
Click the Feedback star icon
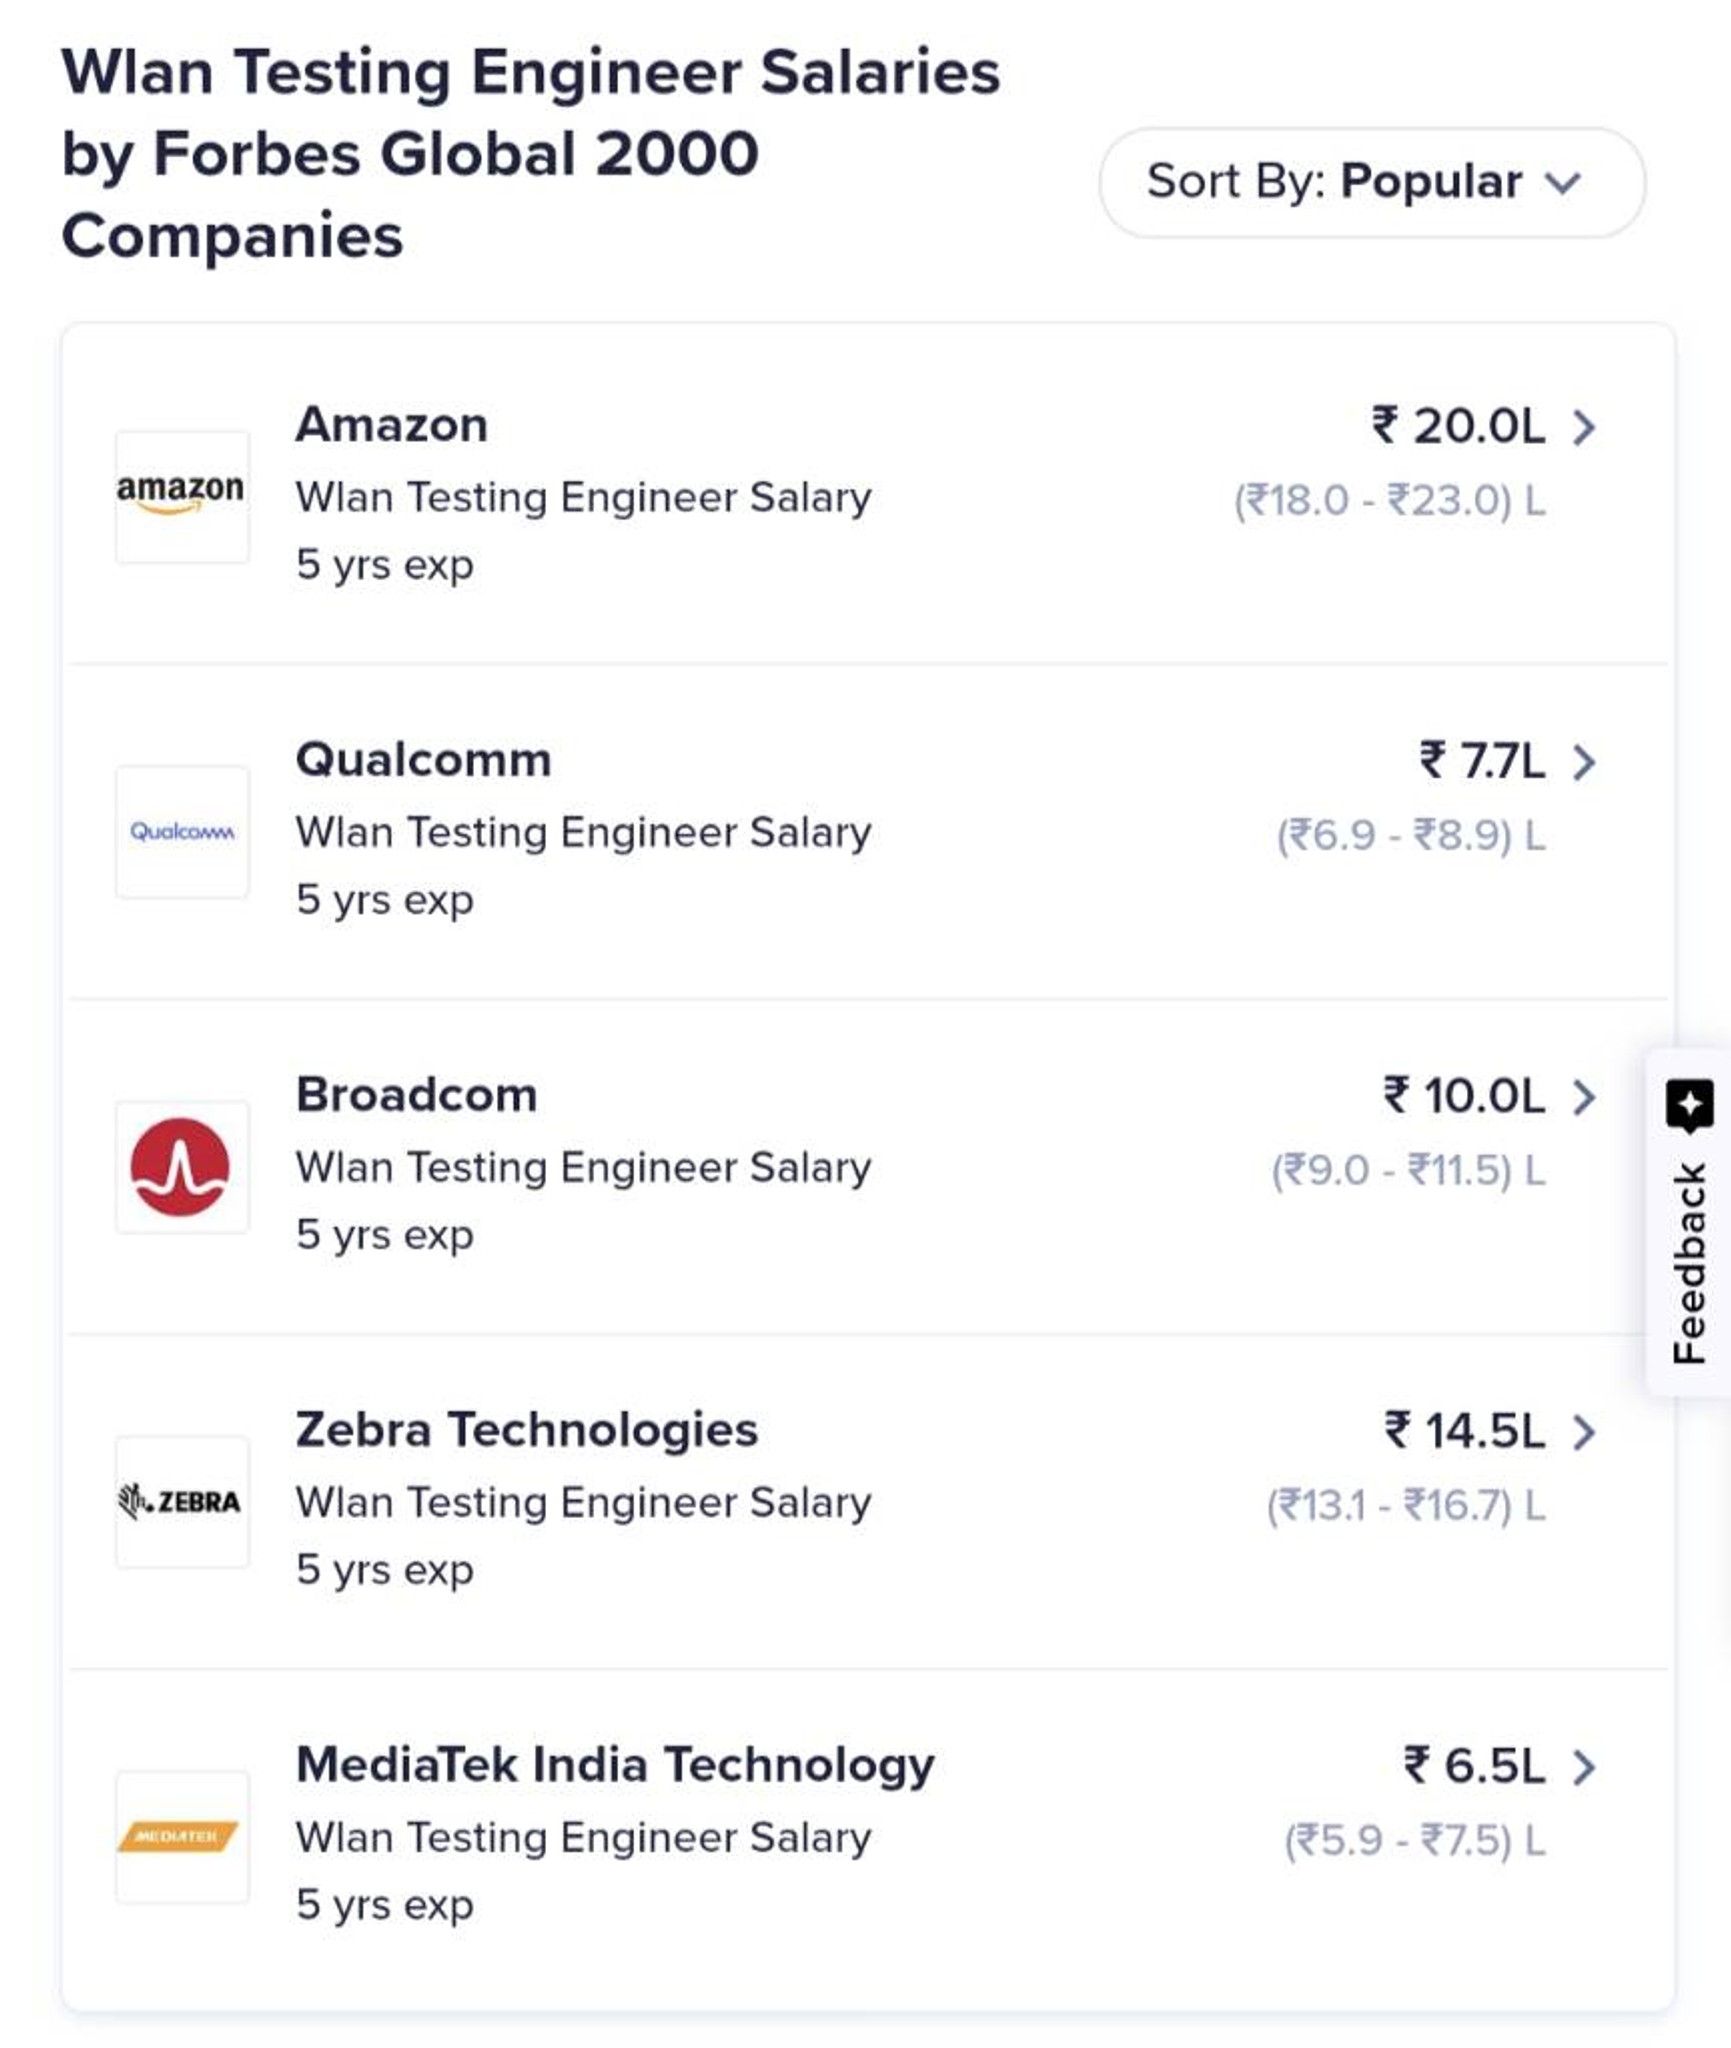click(x=1690, y=1105)
